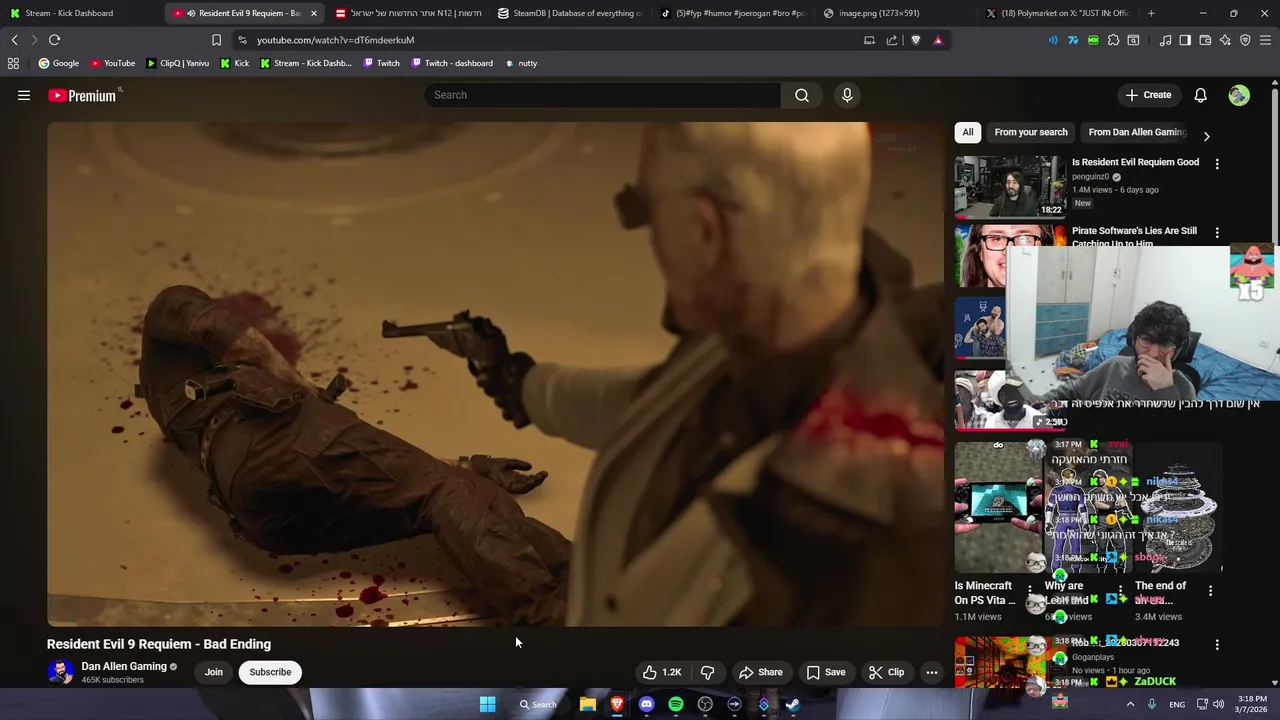The width and height of the screenshot is (1280, 720).
Task: Open the nutty bookmark
Action: point(521,63)
